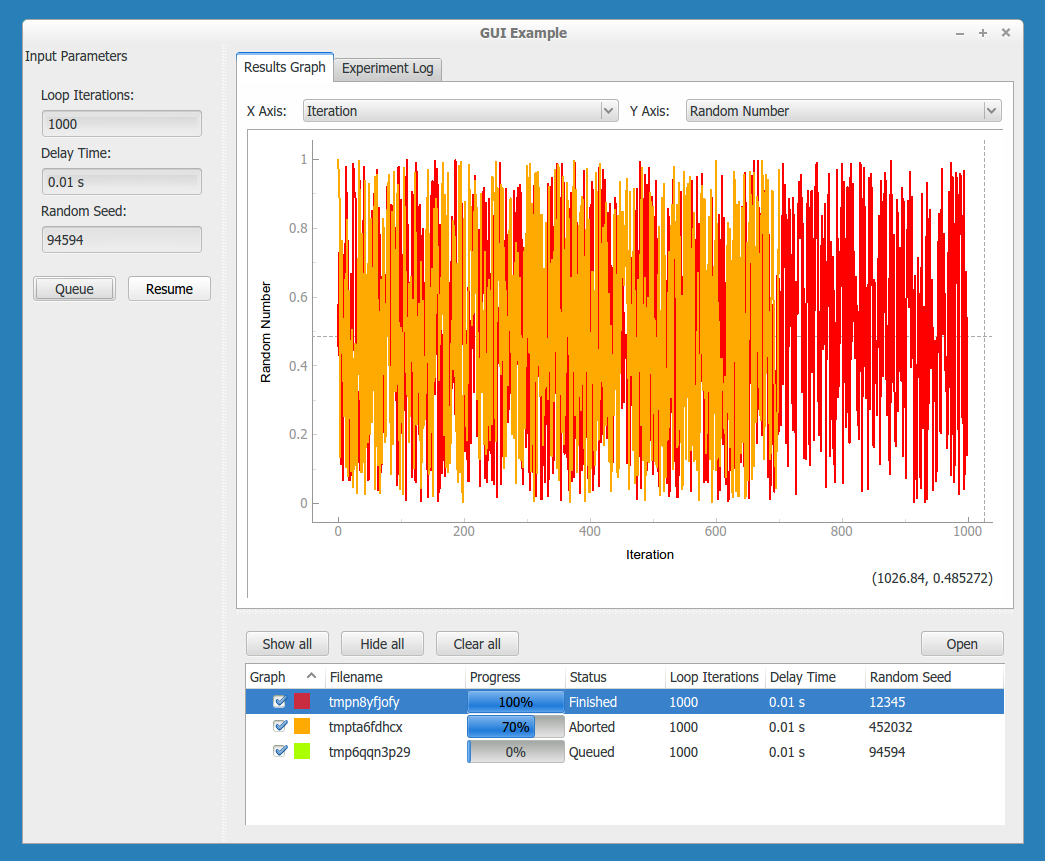Click the Resume button
1045x861 pixels.
point(169,289)
